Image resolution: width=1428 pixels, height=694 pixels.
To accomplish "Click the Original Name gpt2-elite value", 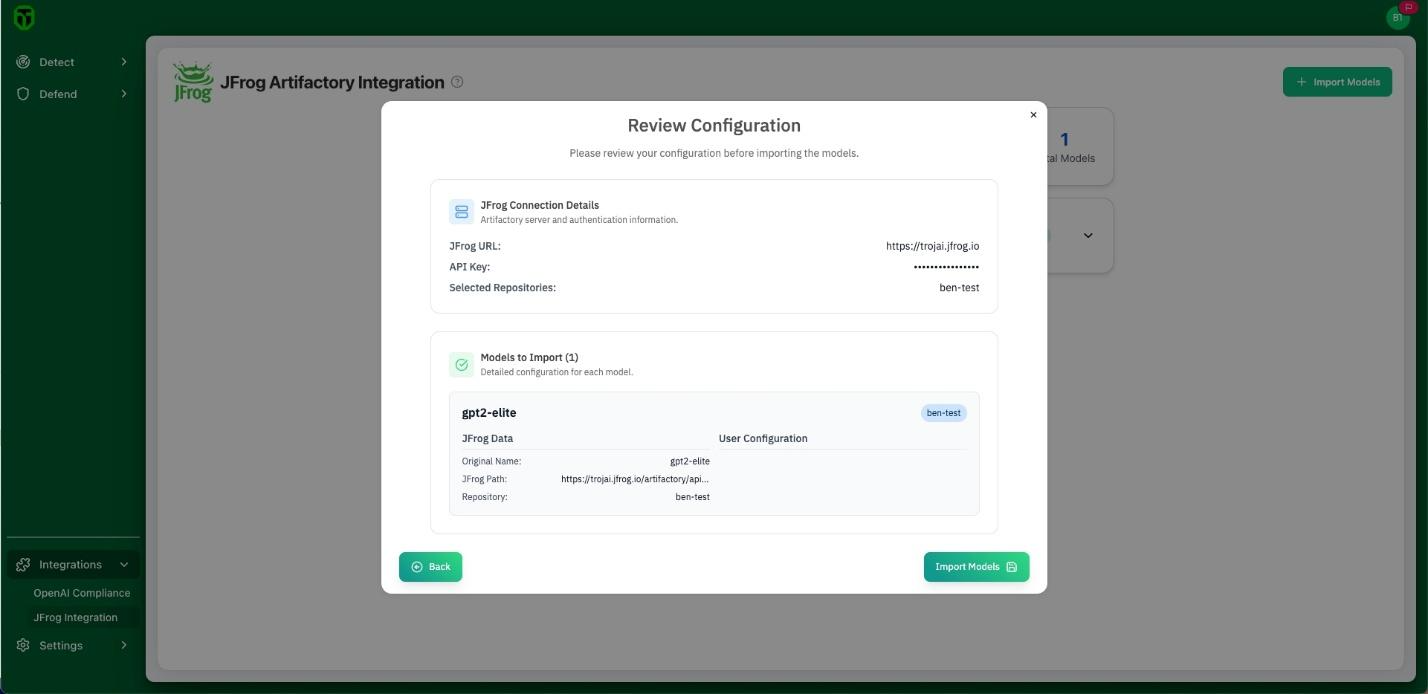I will 690,462.
